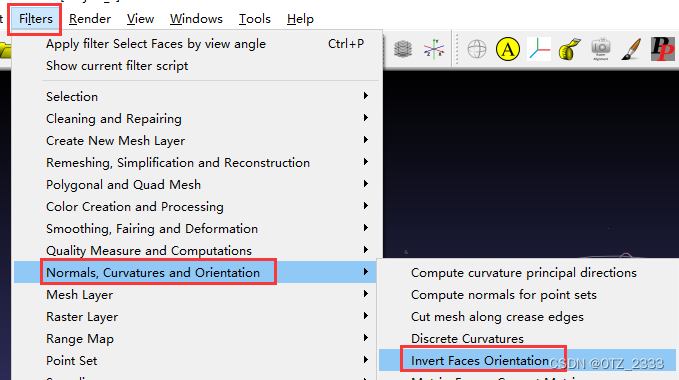
Task: Open the Filters menu
Action: point(36,19)
